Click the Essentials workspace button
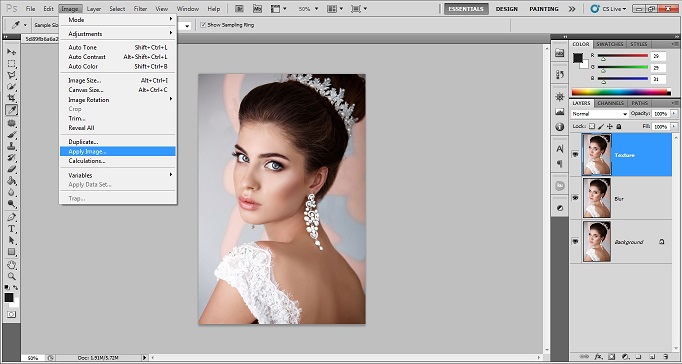This screenshot has height=364, width=682. (466, 9)
